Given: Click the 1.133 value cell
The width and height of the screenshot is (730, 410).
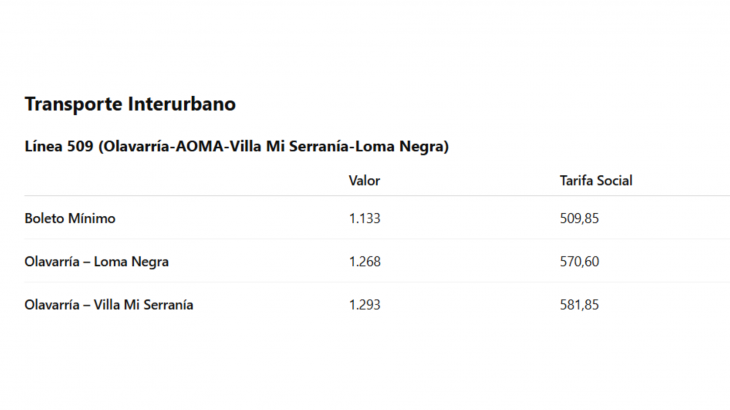Looking at the screenshot, I should 365,218.
